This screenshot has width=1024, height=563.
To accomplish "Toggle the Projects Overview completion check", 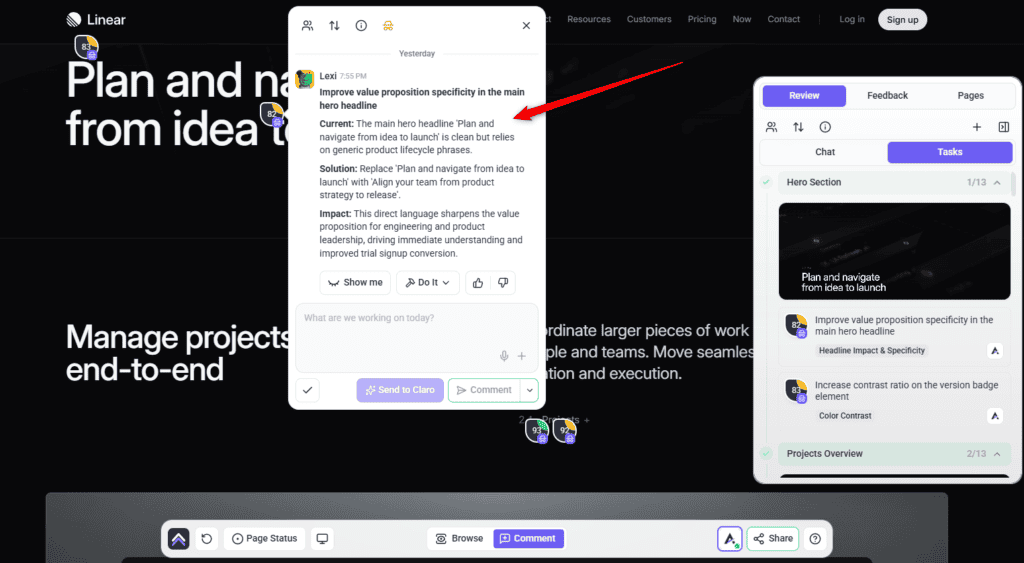I will coord(766,453).
